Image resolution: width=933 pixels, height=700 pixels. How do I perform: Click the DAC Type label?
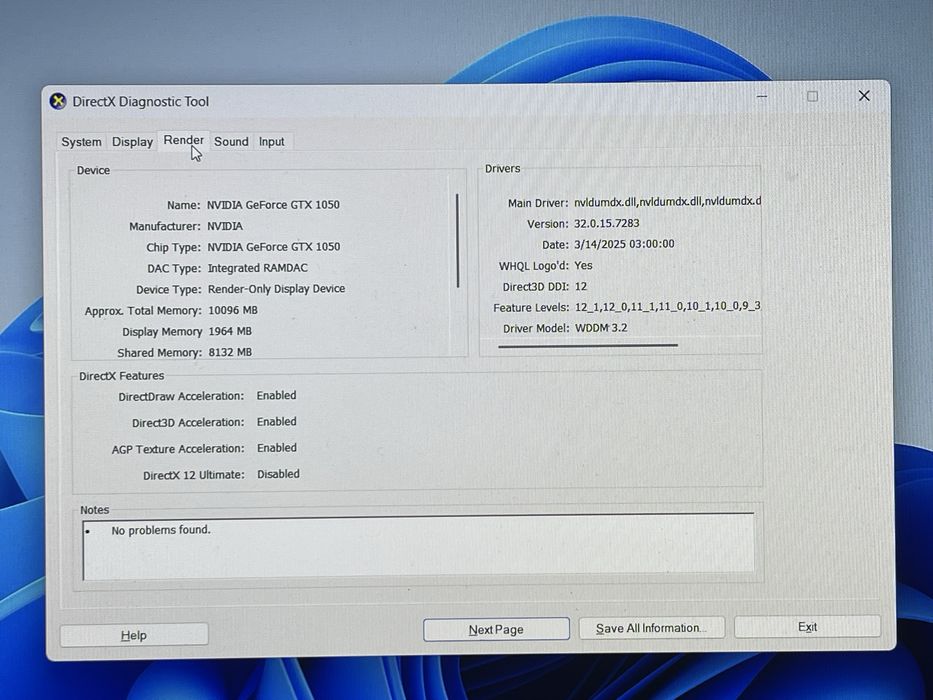tap(174, 268)
